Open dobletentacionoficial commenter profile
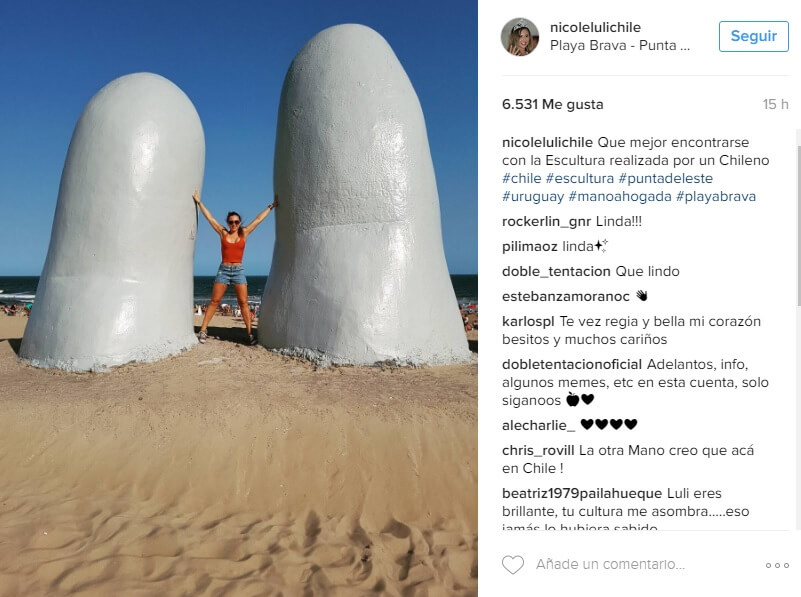Image resolution: width=801 pixels, height=597 pixels. (572, 365)
